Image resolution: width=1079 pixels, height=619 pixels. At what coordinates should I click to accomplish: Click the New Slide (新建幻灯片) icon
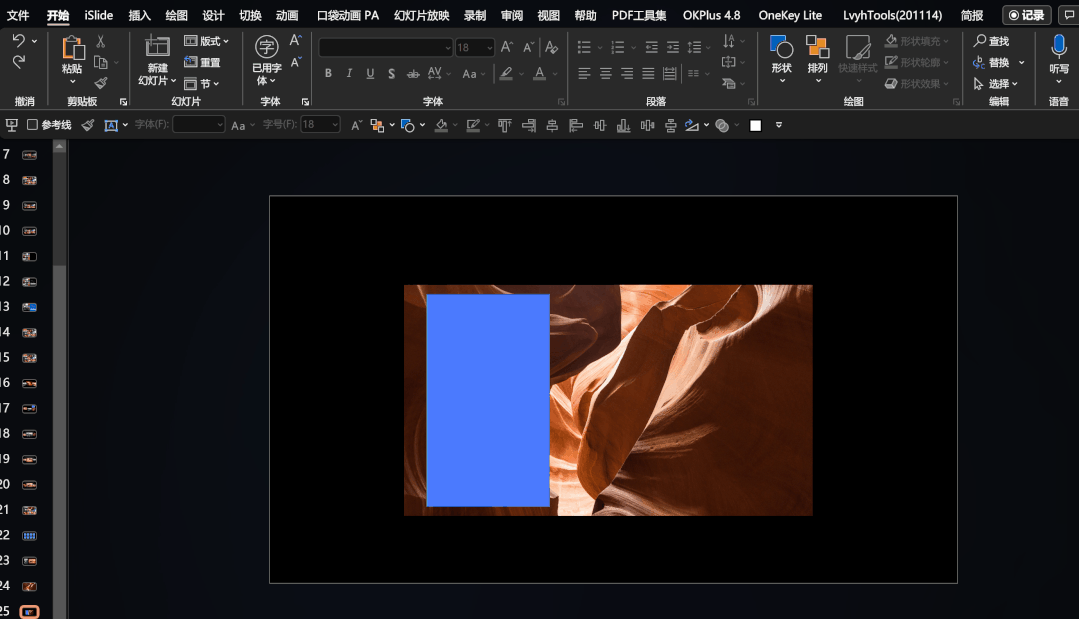(157, 46)
